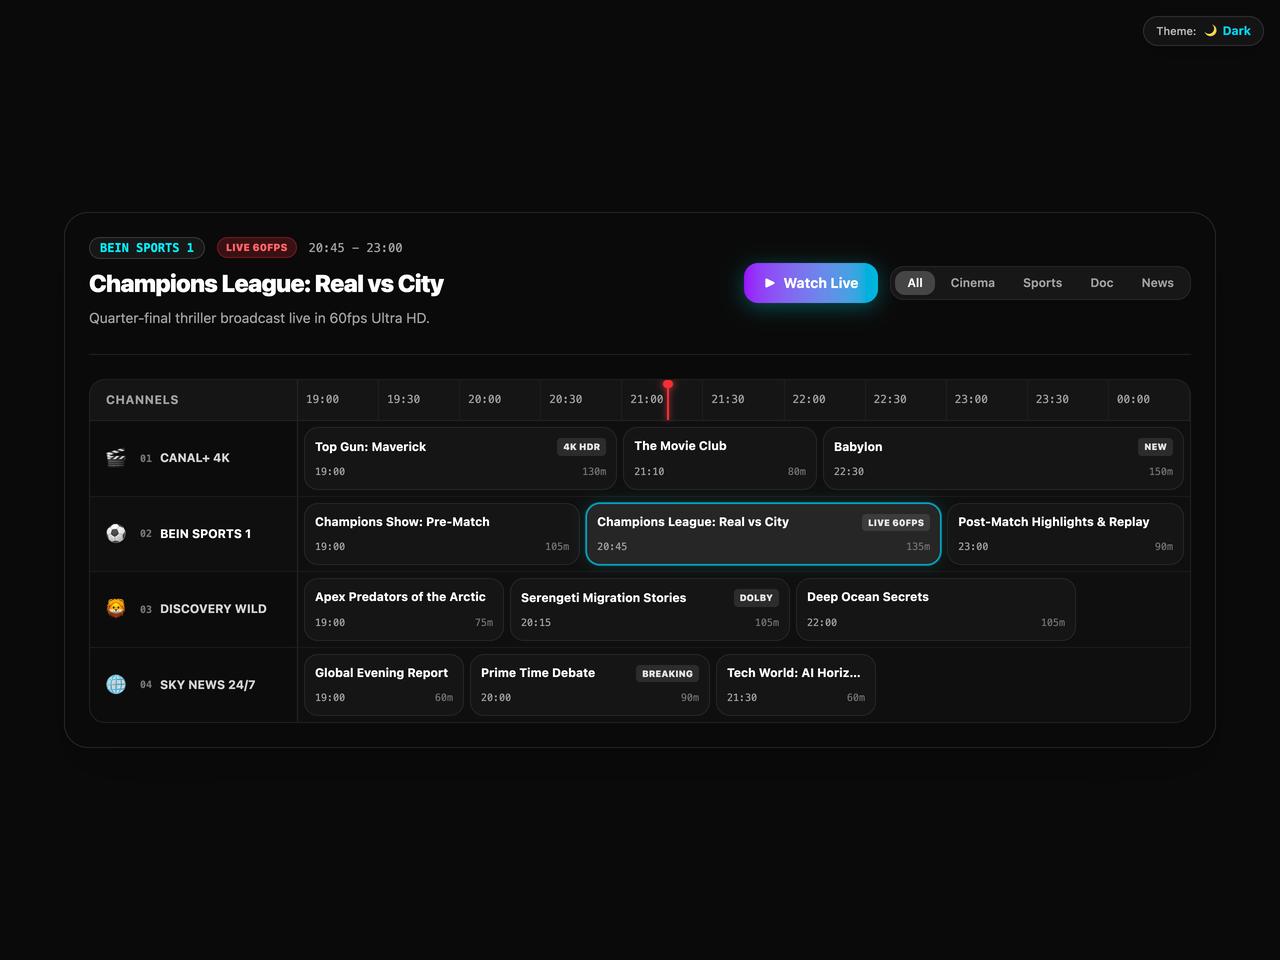Click the 00:00 time slot header

pyautogui.click(x=1148, y=399)
